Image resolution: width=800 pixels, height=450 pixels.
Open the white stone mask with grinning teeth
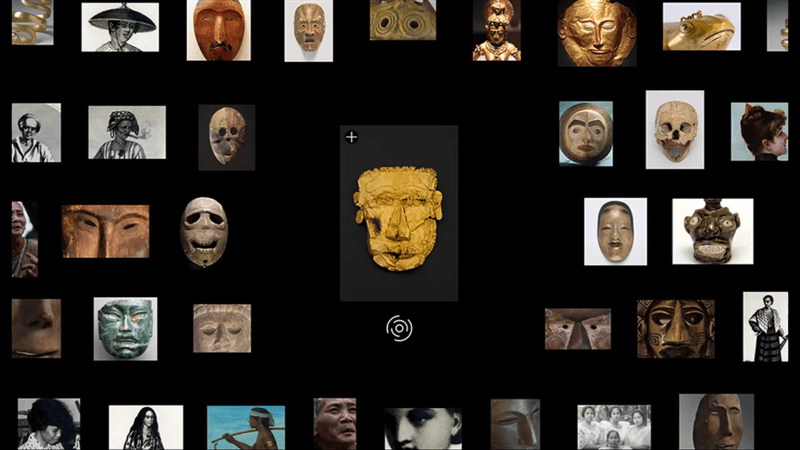coord(204,232)
